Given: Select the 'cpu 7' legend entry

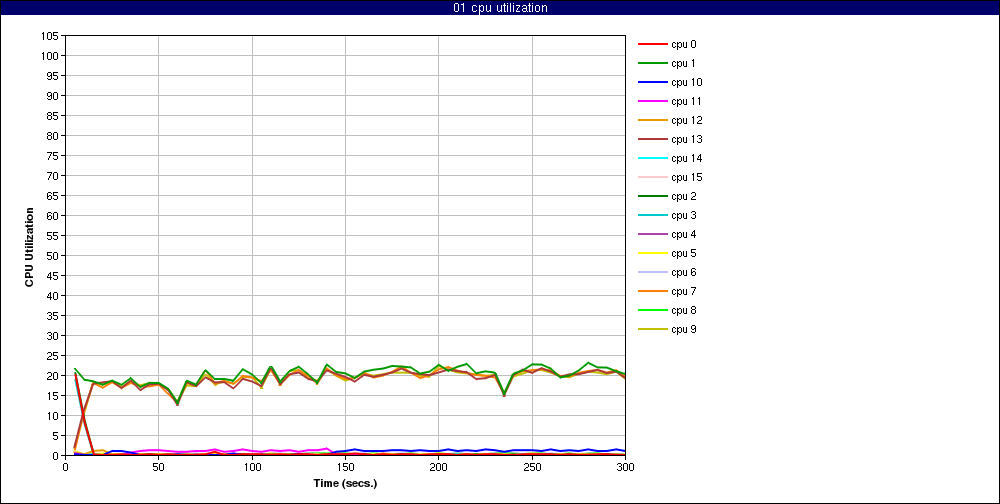Looking at the screenshot, I should [667, 292].
